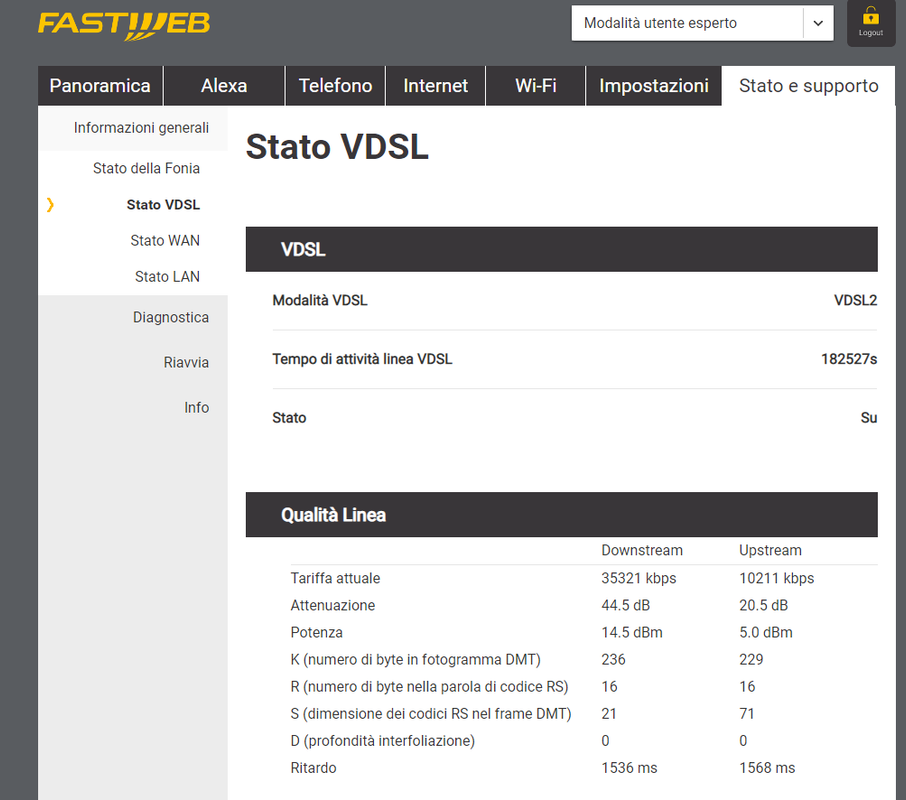Open the Telefono tab
The image size is (906, 800).
pyautogui.click(x=335, y=85)
